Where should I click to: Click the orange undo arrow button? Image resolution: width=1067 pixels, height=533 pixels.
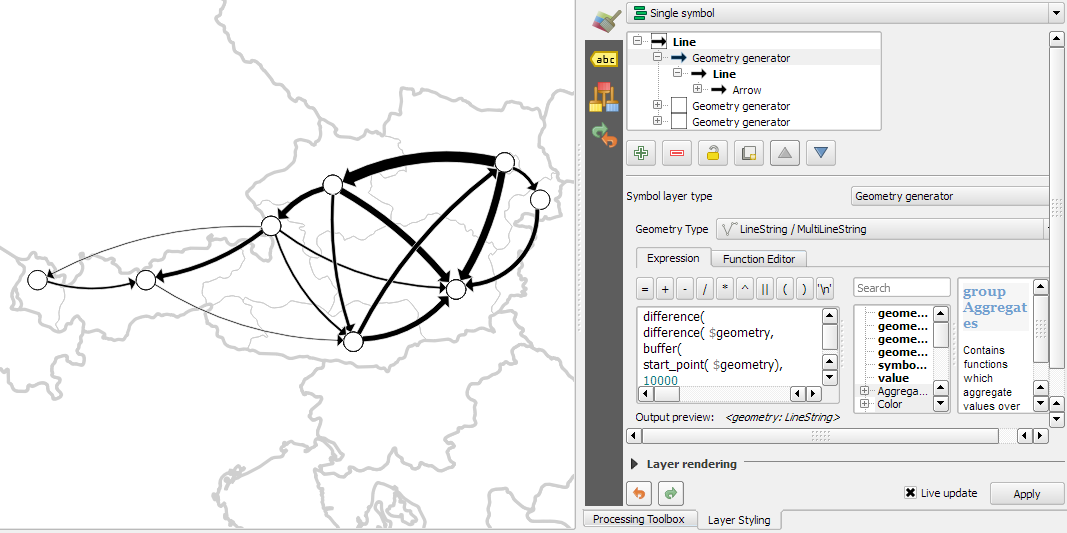[640, 493]
